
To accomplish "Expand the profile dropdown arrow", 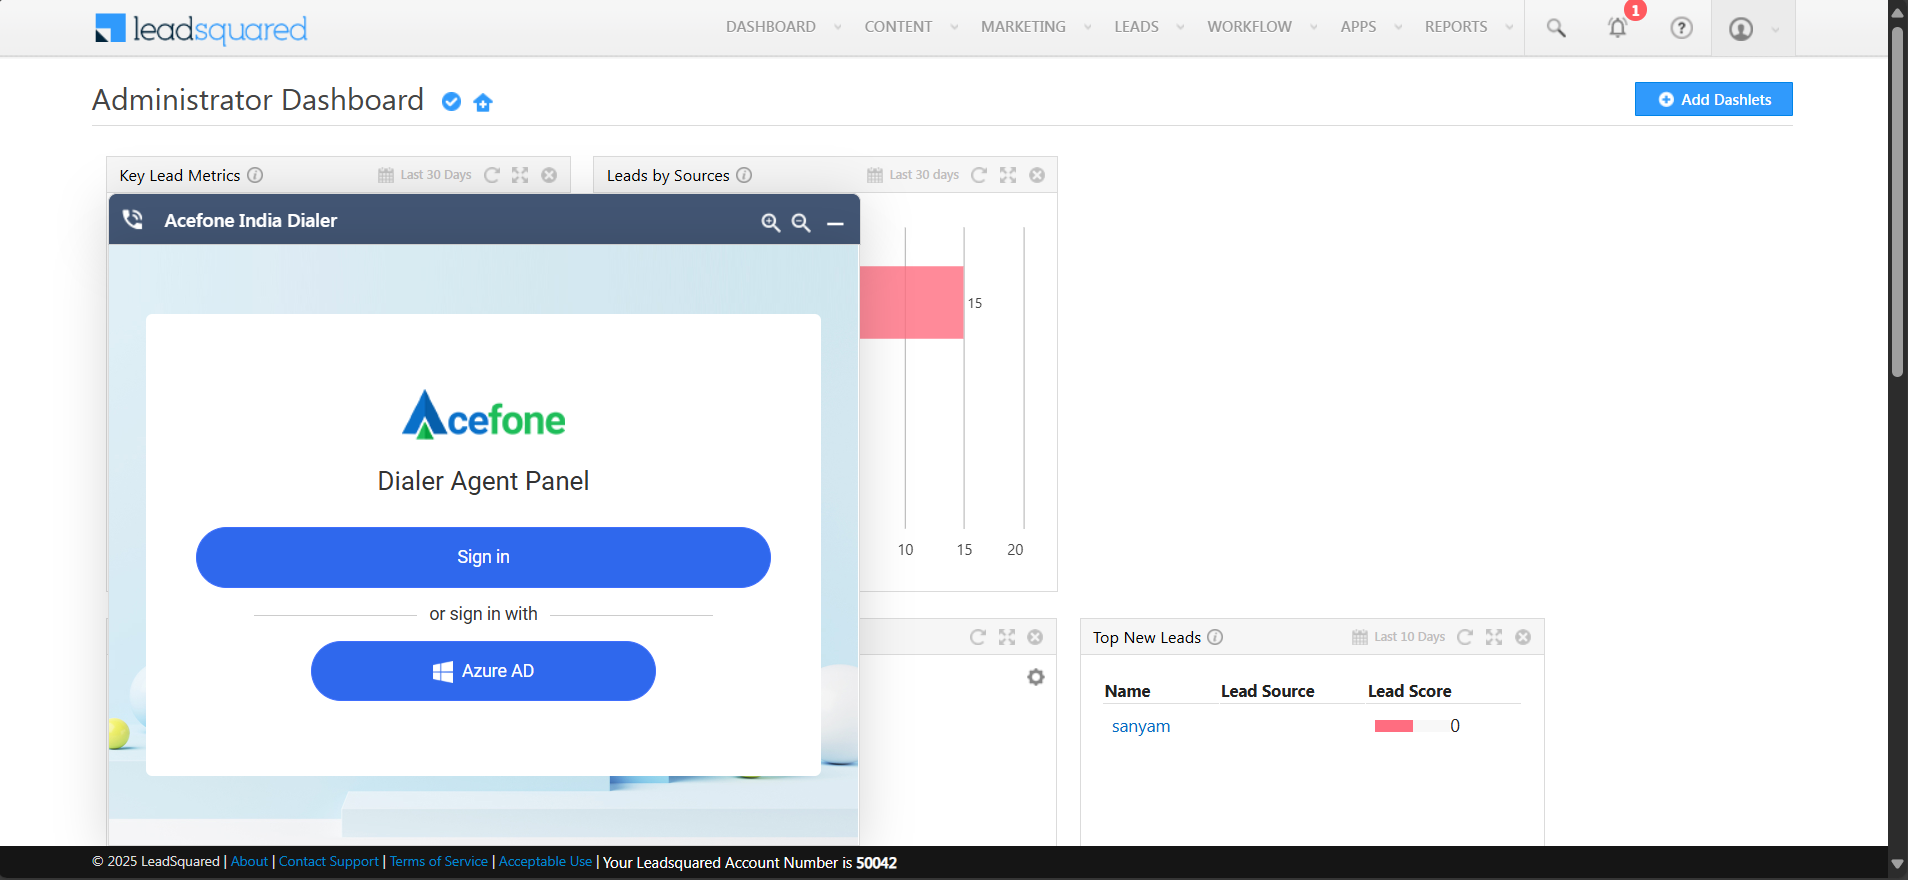I will [1775, 30].
